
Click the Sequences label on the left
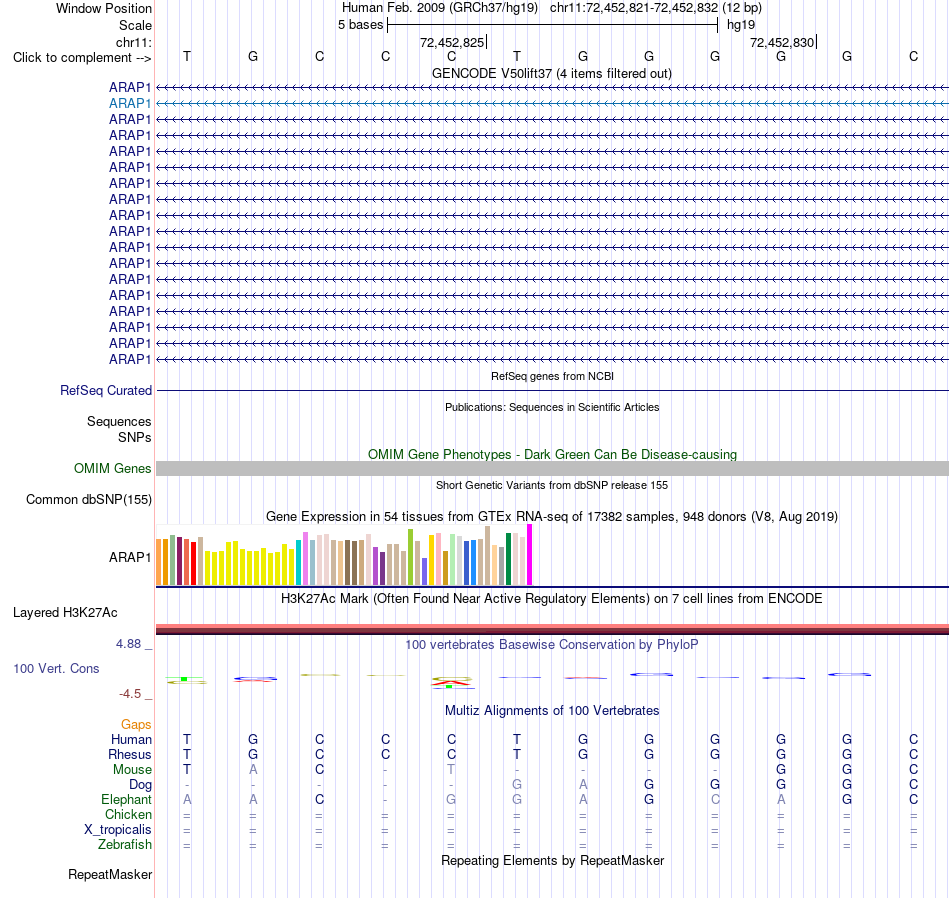[119, 421]
